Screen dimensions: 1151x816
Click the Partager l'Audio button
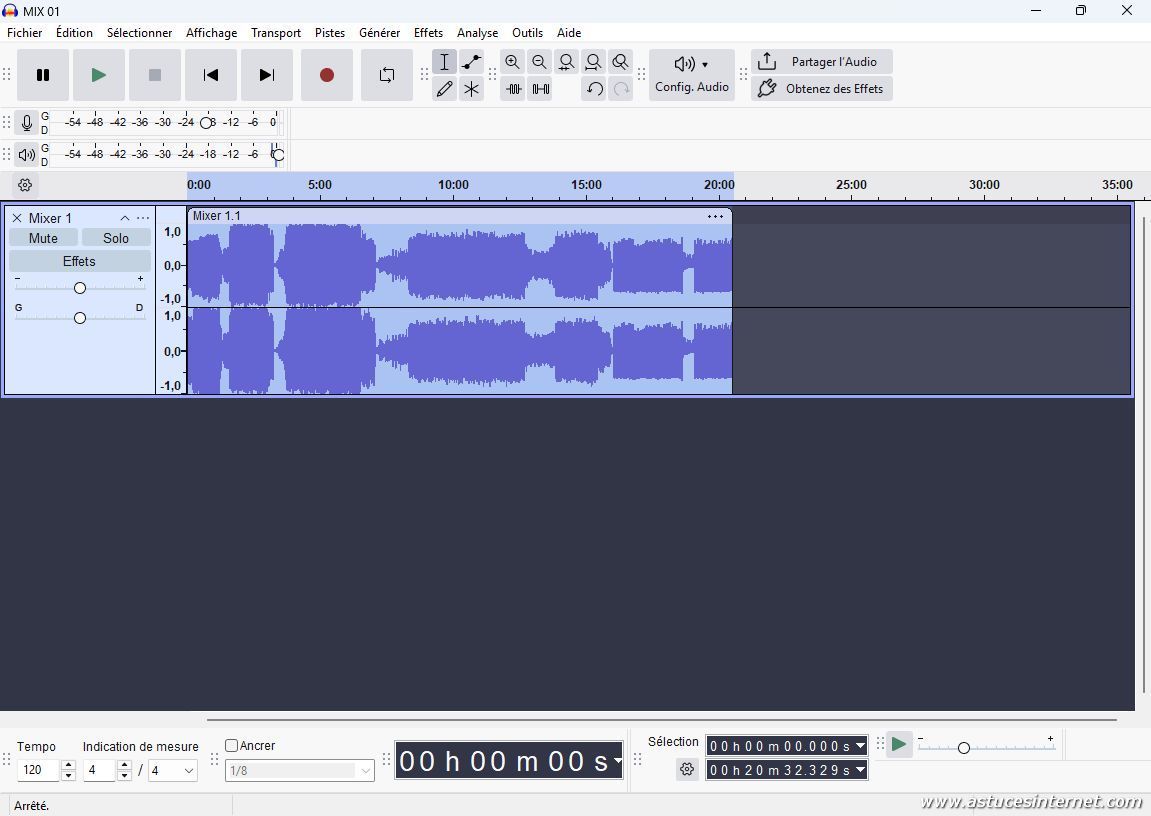coord(822,62)
